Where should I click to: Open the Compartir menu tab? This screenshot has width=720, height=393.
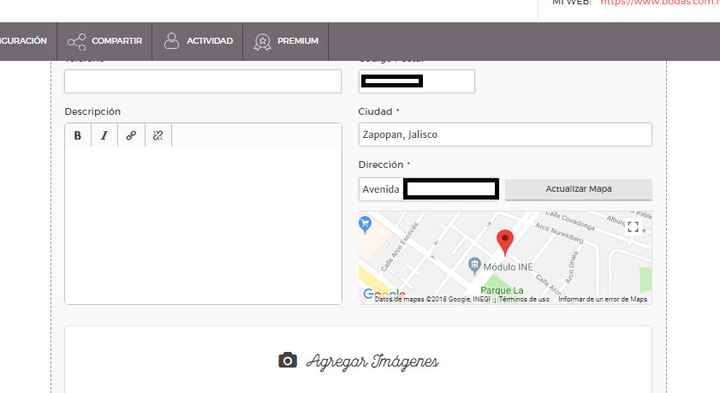point(104,41)
